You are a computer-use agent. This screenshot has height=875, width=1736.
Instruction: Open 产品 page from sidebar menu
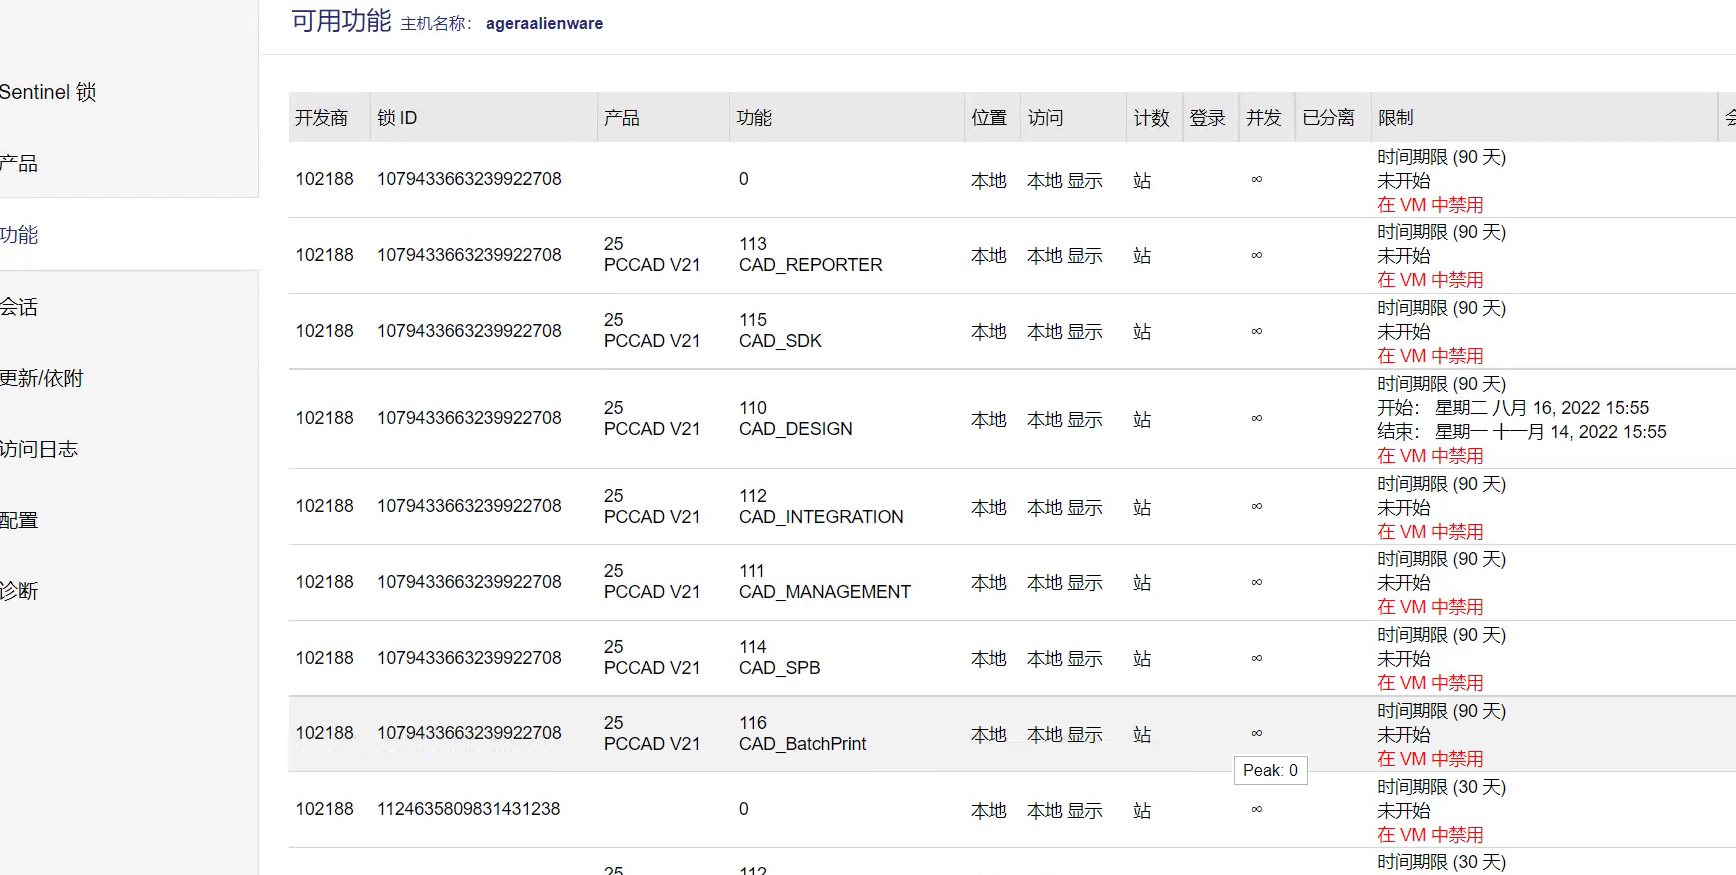[x=19, y=164]
